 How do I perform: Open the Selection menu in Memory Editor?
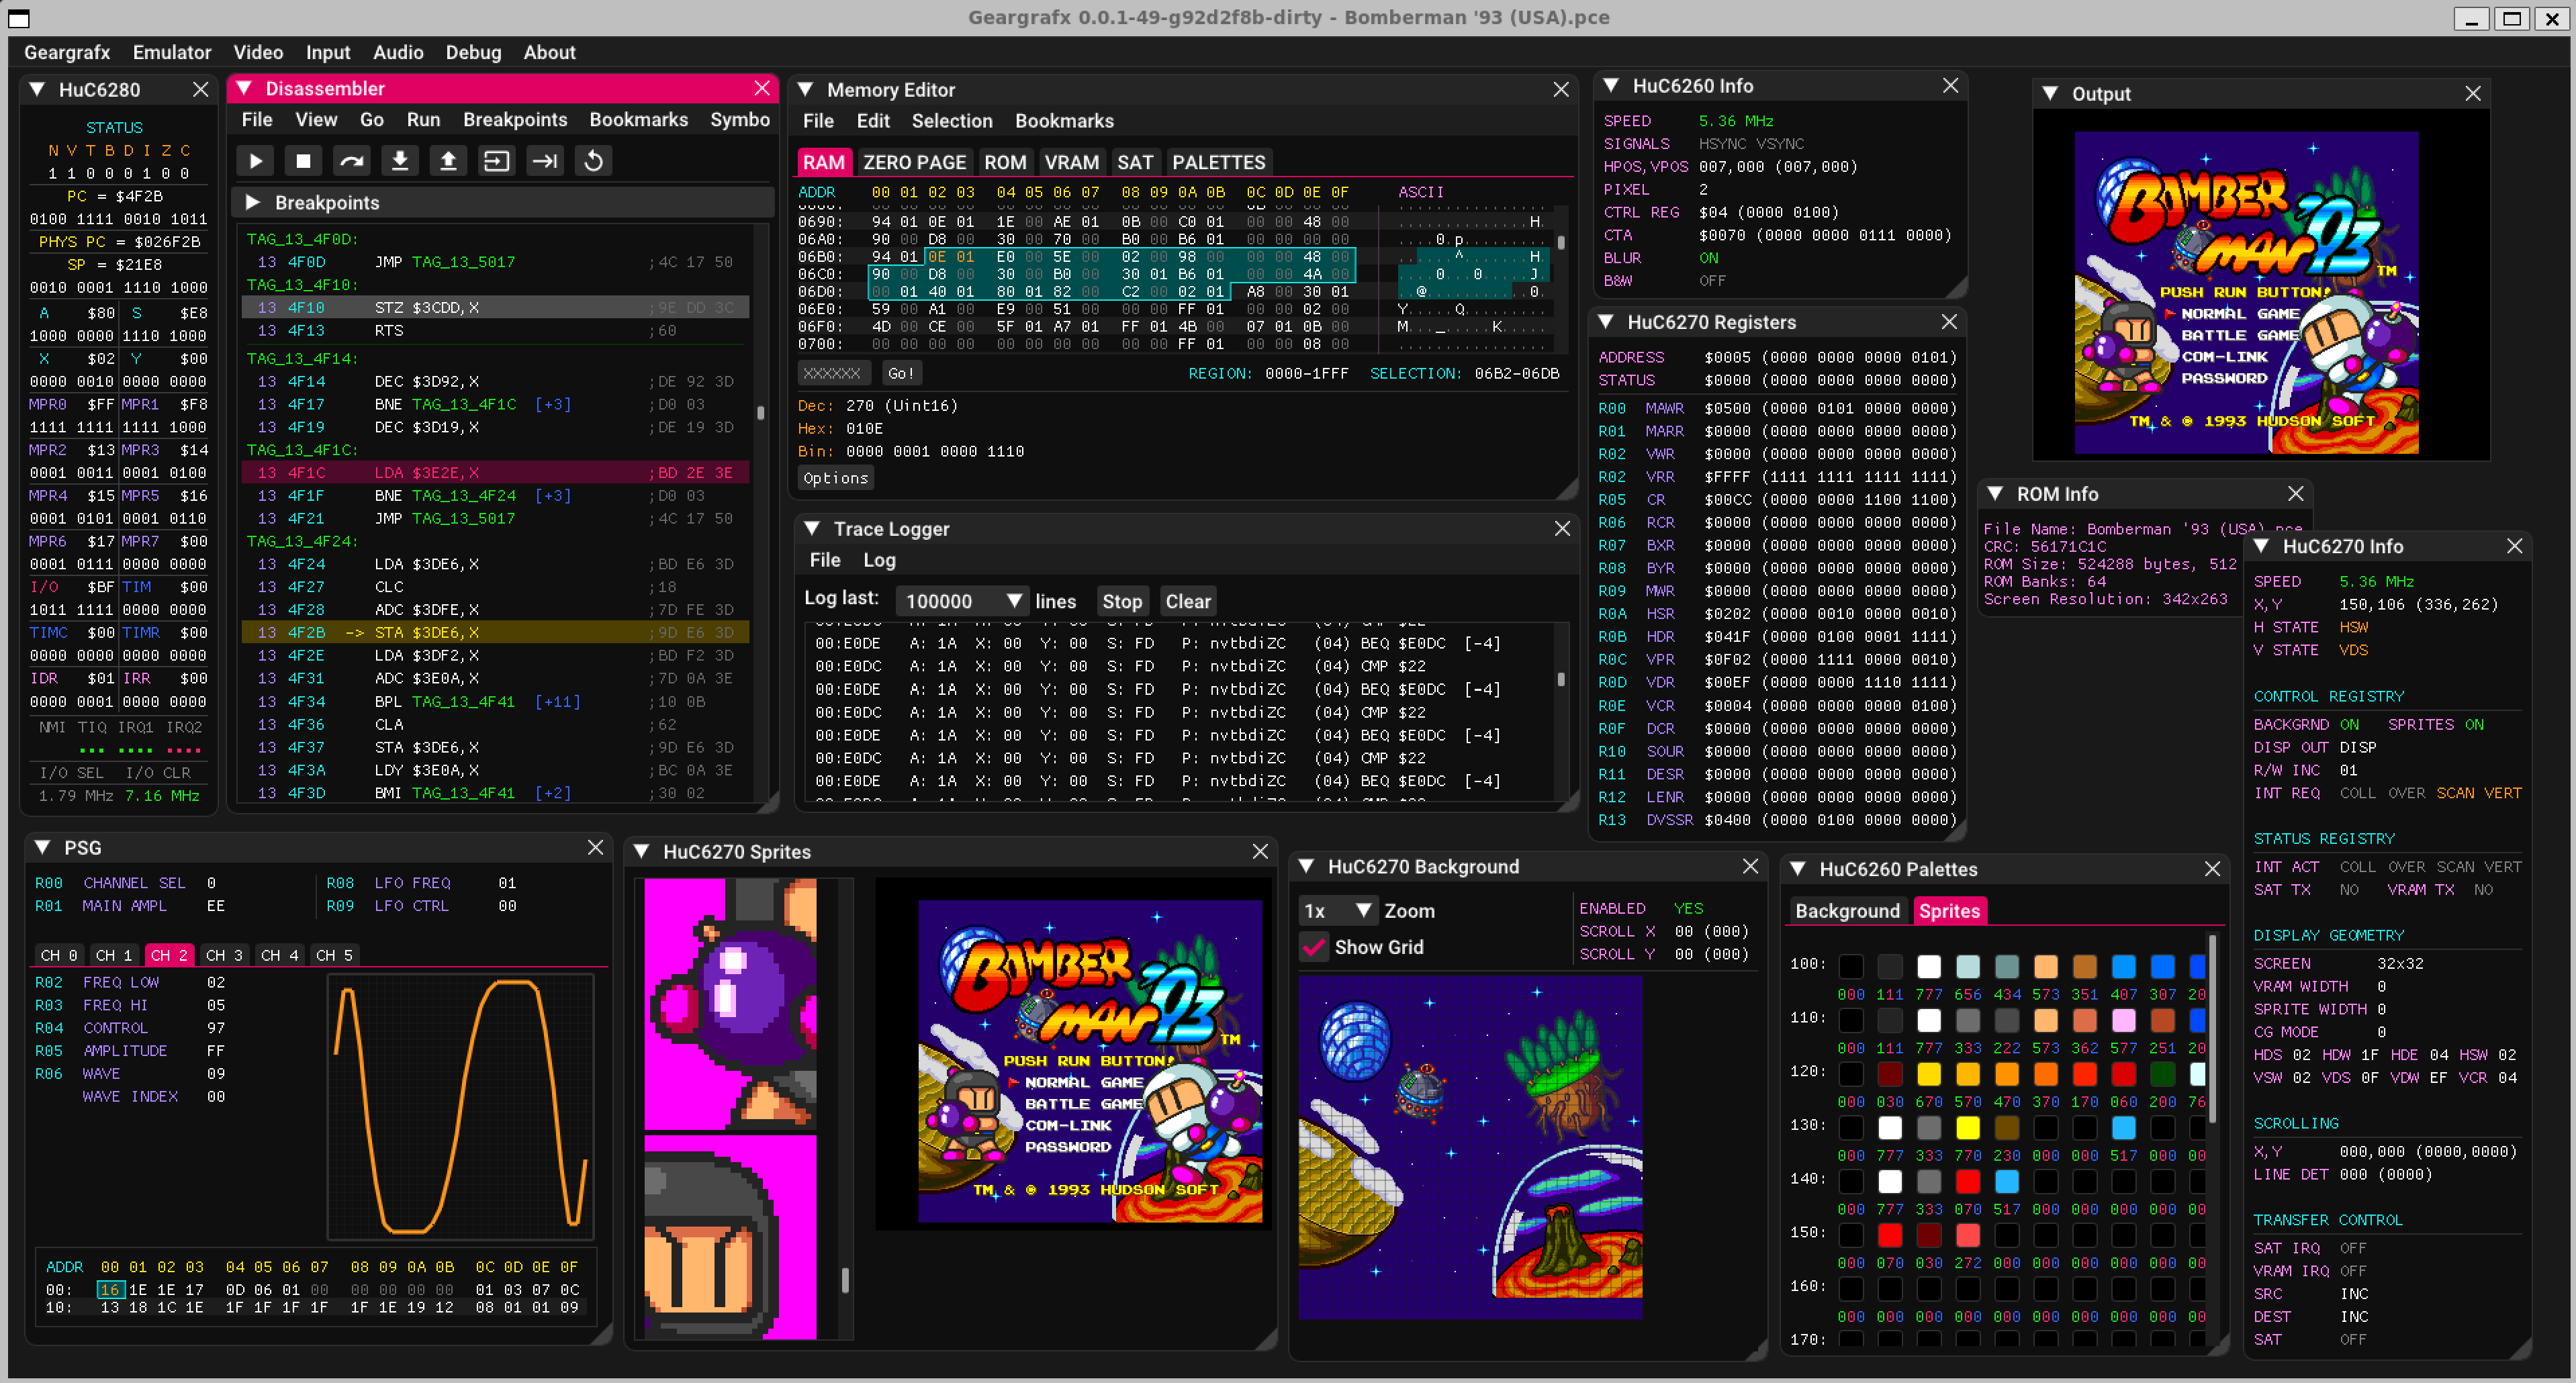pos(952,121)
